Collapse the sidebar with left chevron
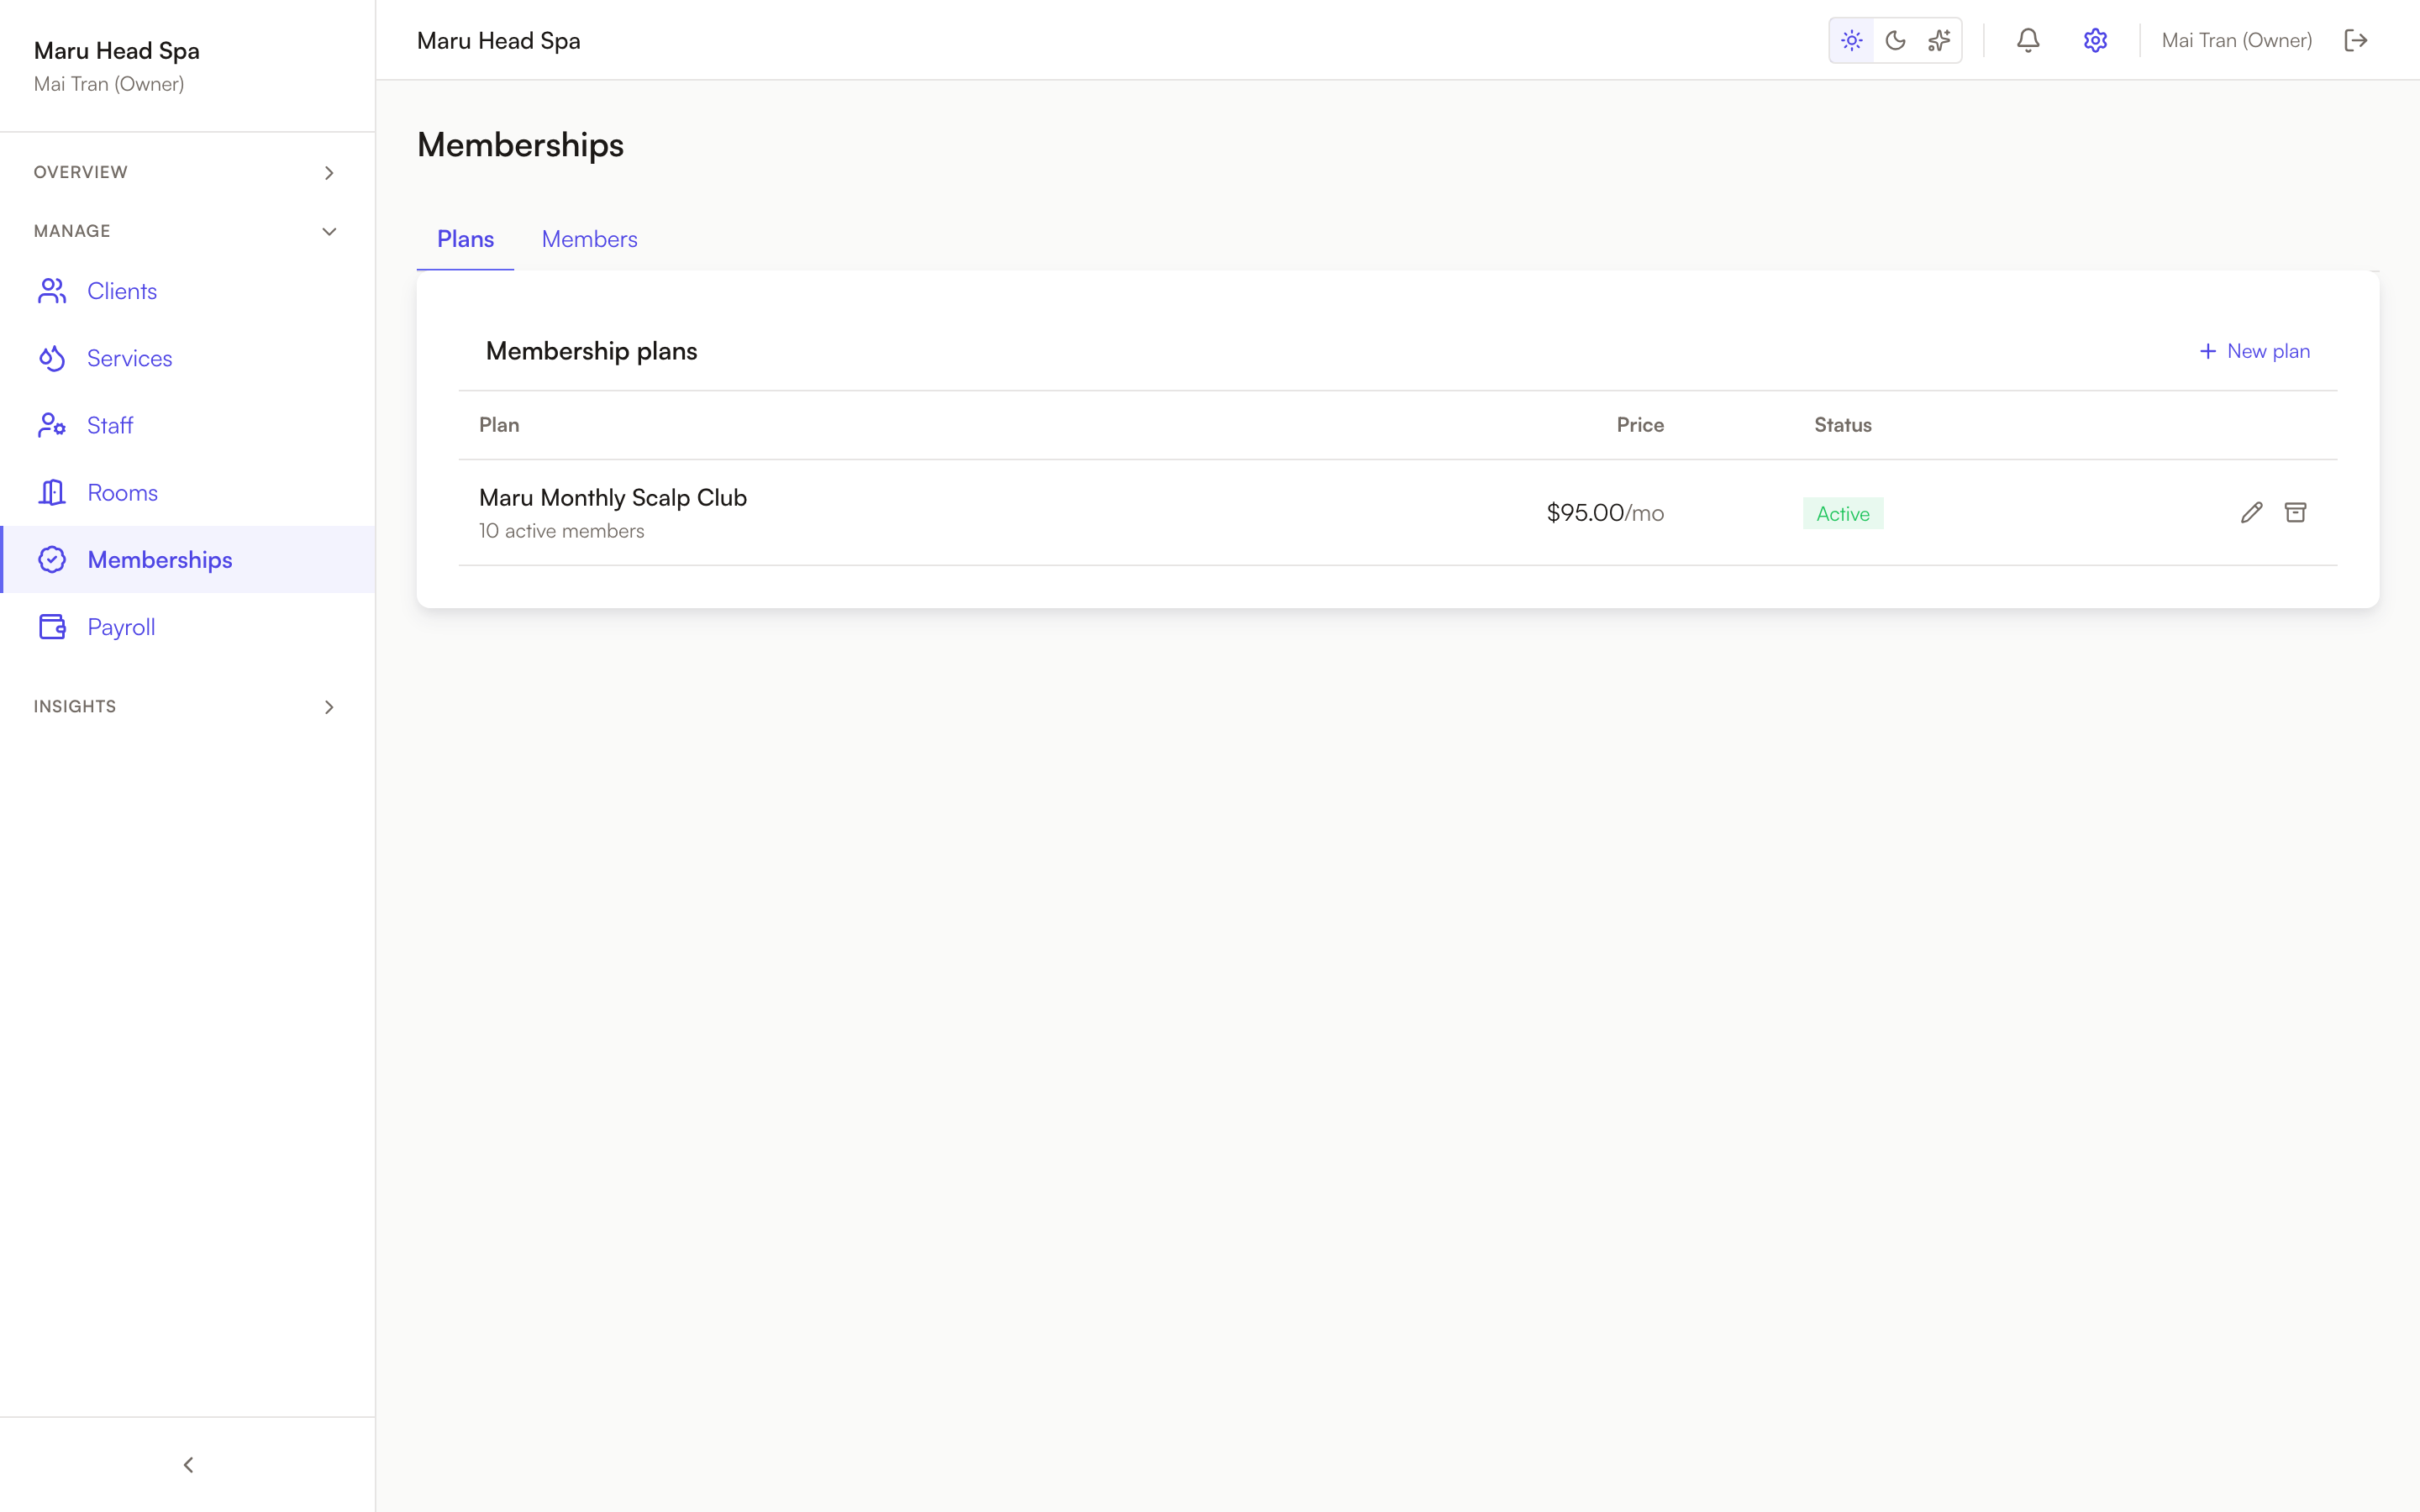This screenshot has height=1512, width=2420. click(x=188, y=1464)
